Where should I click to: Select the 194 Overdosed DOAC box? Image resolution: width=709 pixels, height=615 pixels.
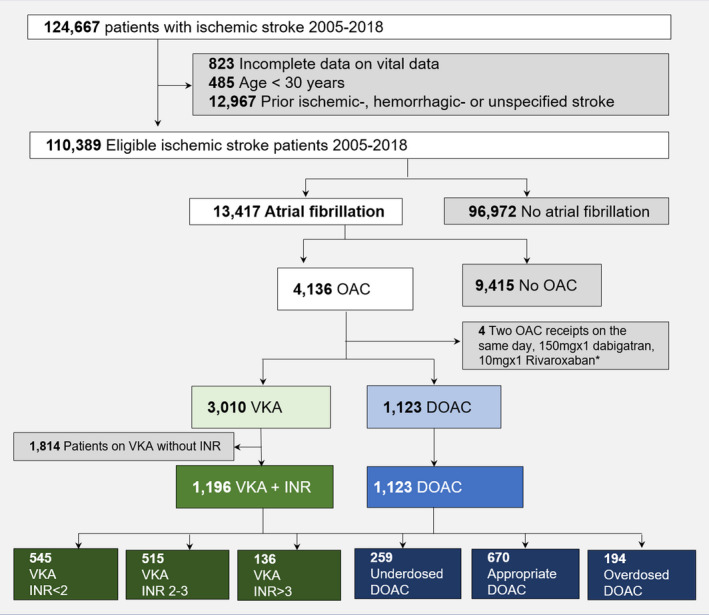[x=640, y=574]
